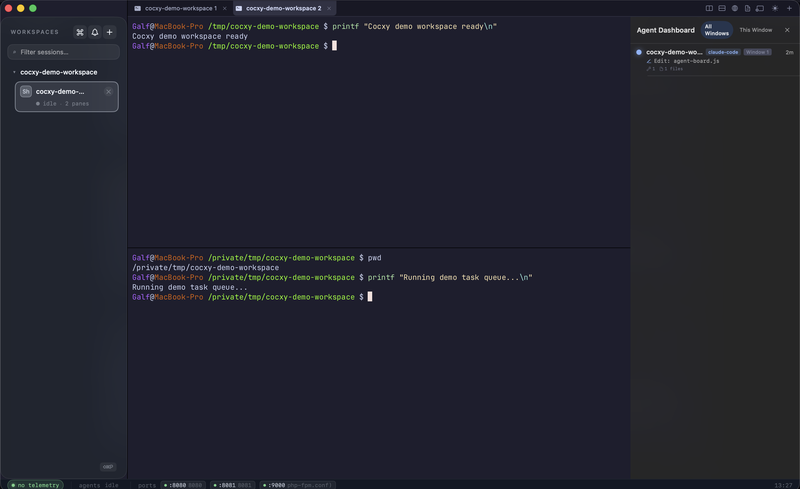Click the notifications bell icon

[x=95, y=32]
